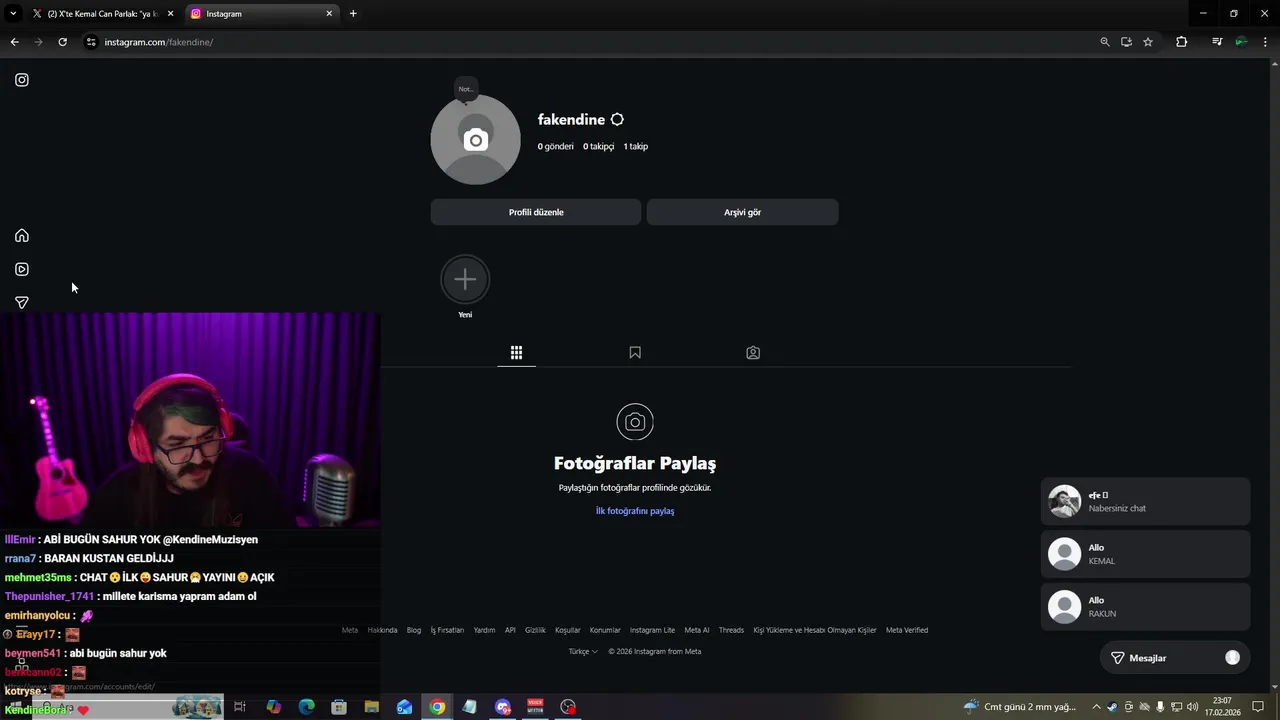This screenshot has width=1280, height=720.
Task: Open footer link Konumlar
Action: 605,630
